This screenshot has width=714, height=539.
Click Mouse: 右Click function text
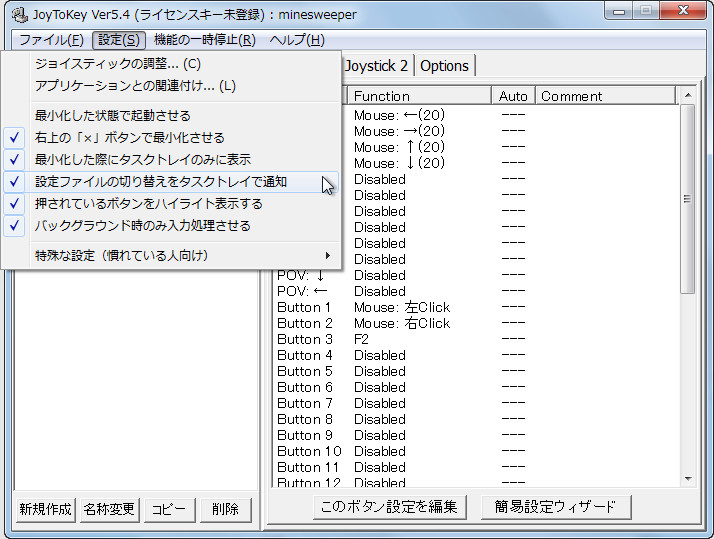tap(402, 323)
